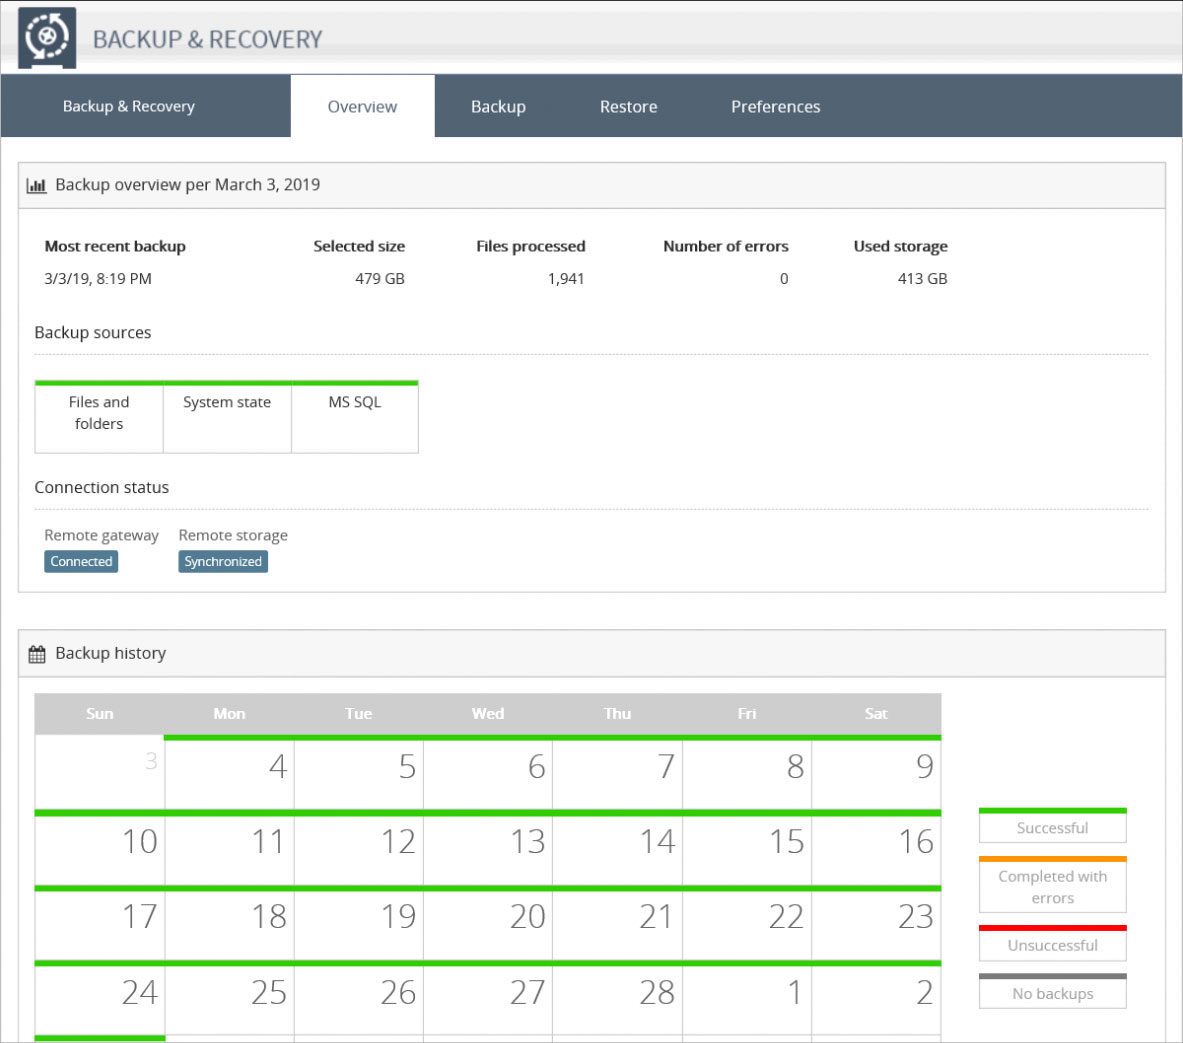This screenshot has height=1043, width=1183.
Task: Open the Preferences tab
Action: tap(775, 107)
